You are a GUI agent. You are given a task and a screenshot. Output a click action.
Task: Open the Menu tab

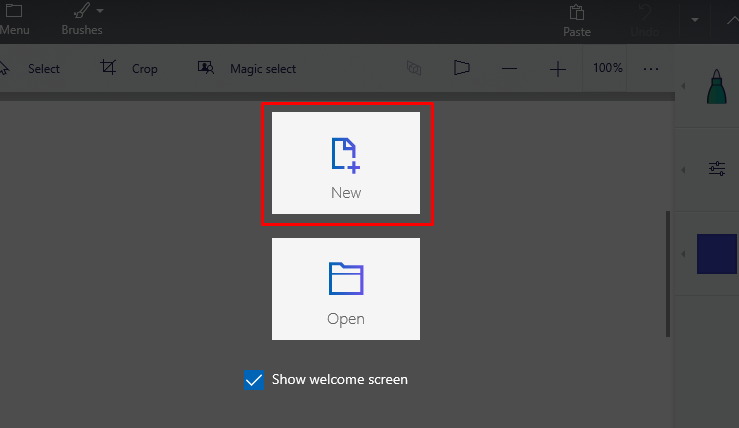point(13,19)
